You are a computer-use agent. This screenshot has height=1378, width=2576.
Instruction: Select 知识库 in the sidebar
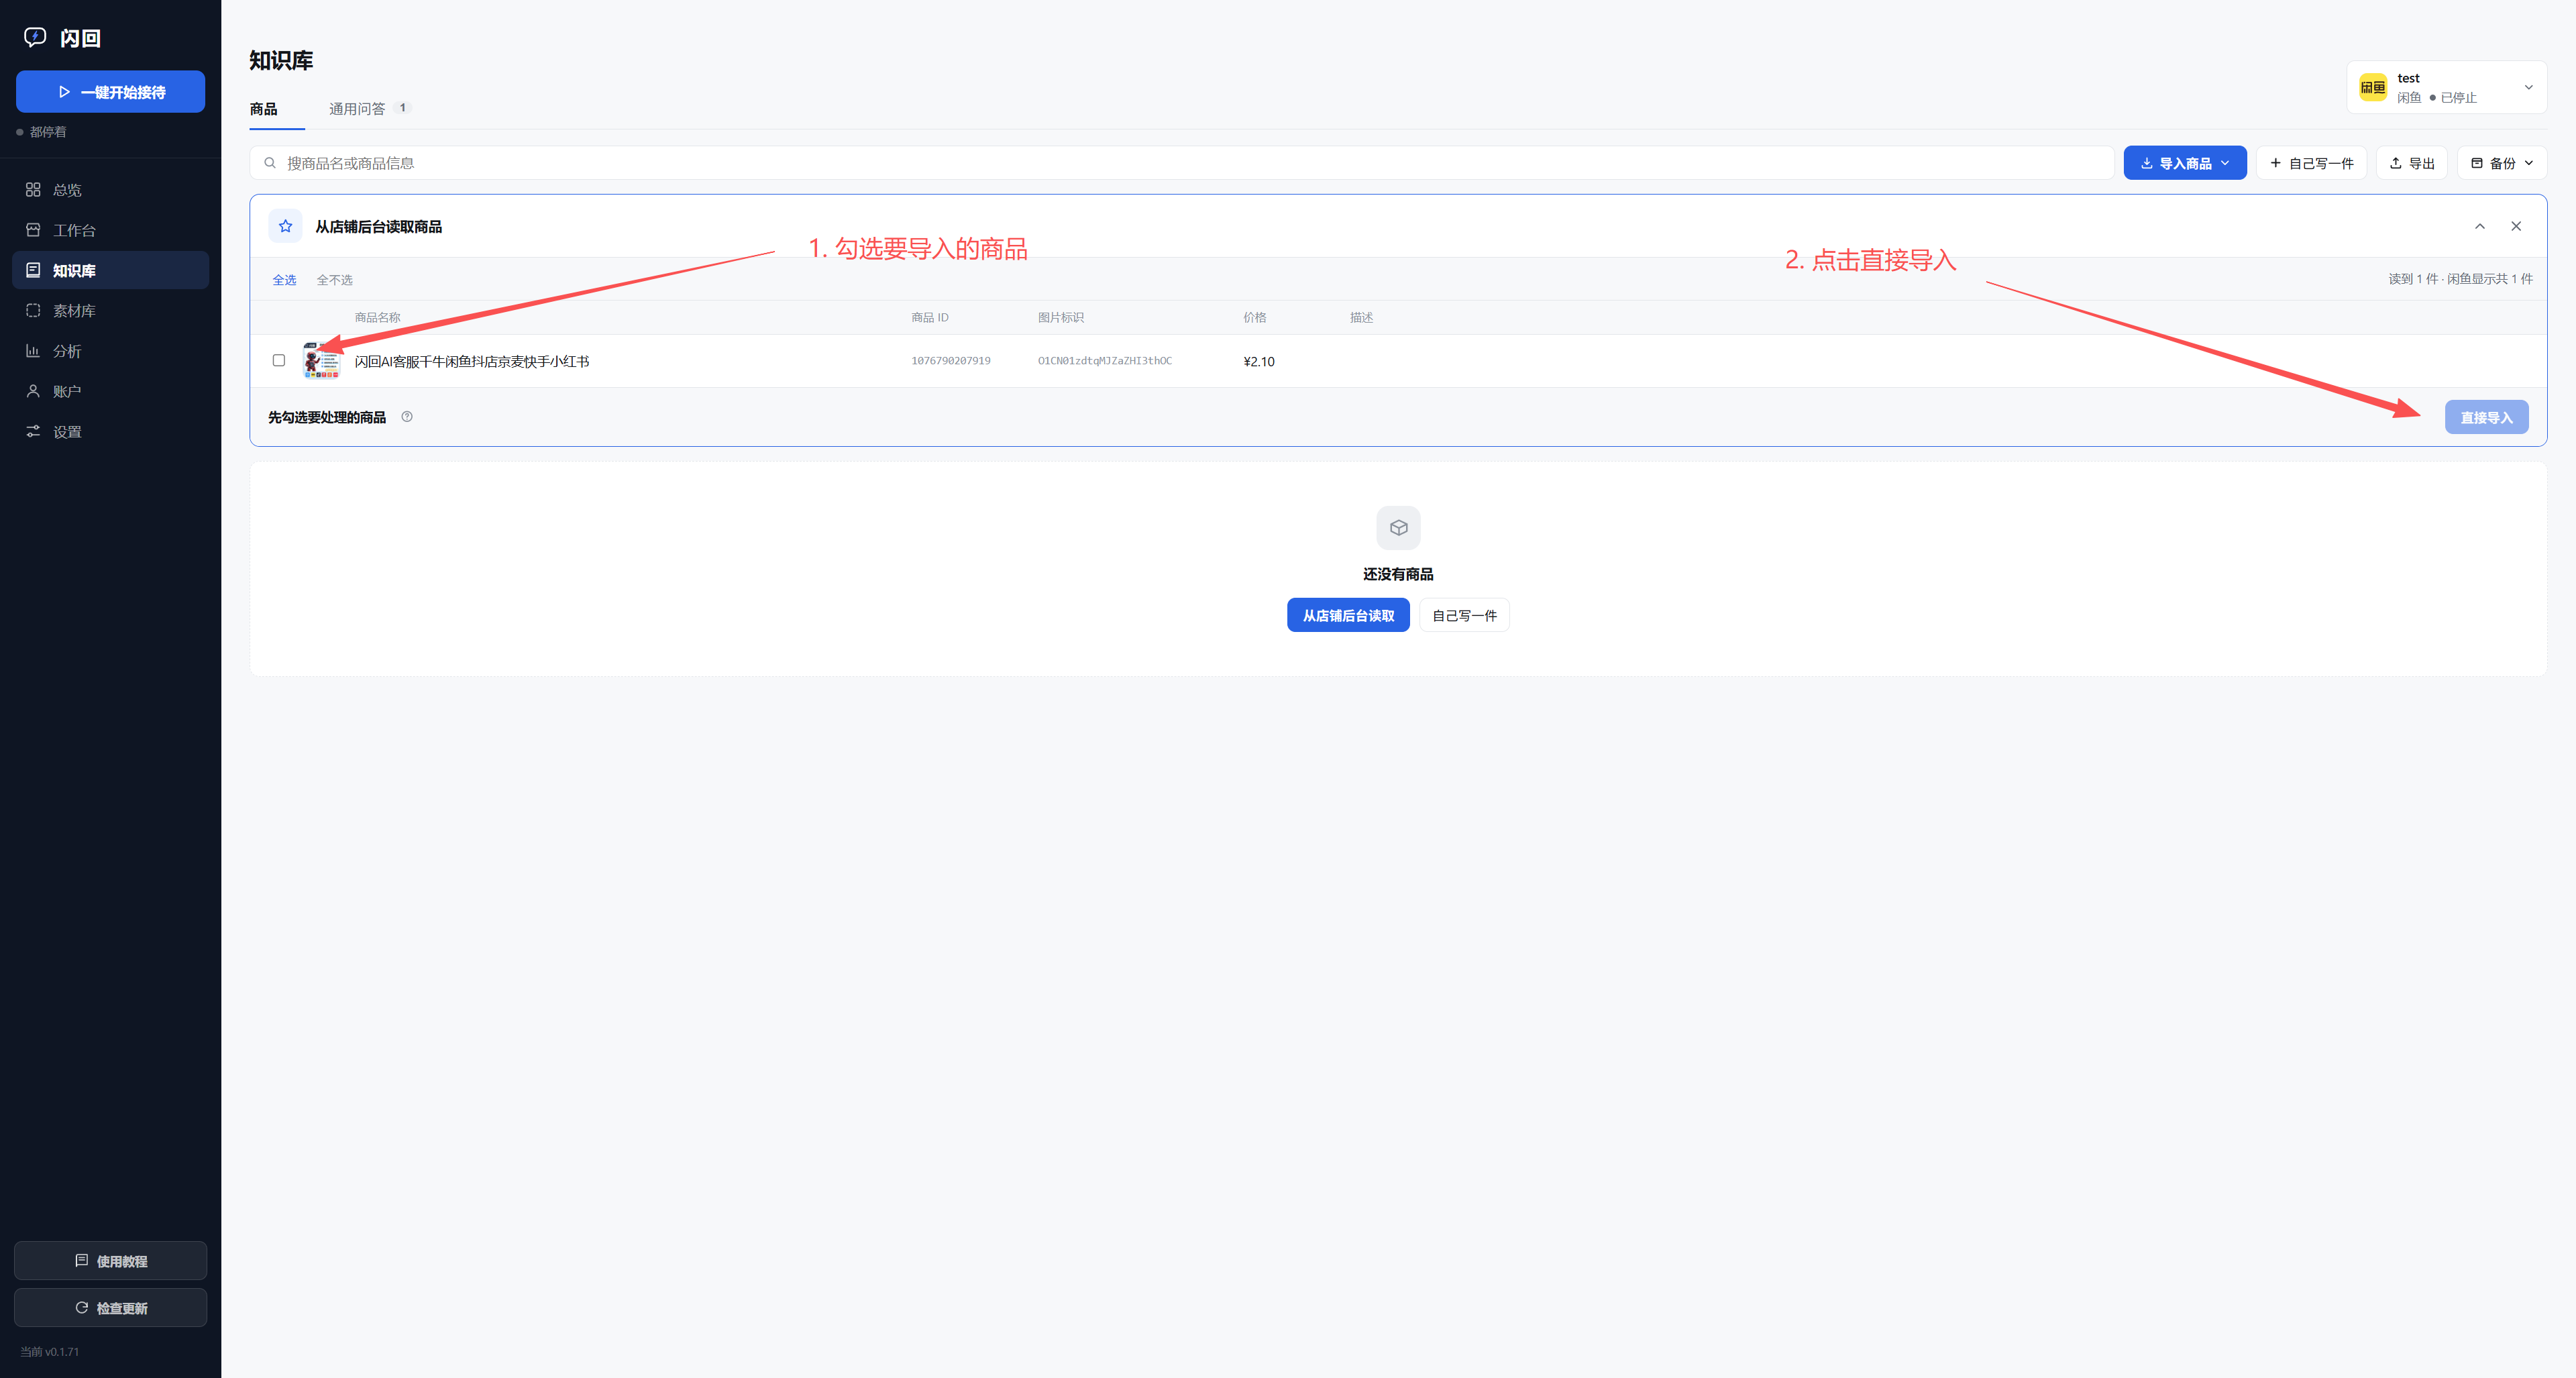click(x=111, y=270)
